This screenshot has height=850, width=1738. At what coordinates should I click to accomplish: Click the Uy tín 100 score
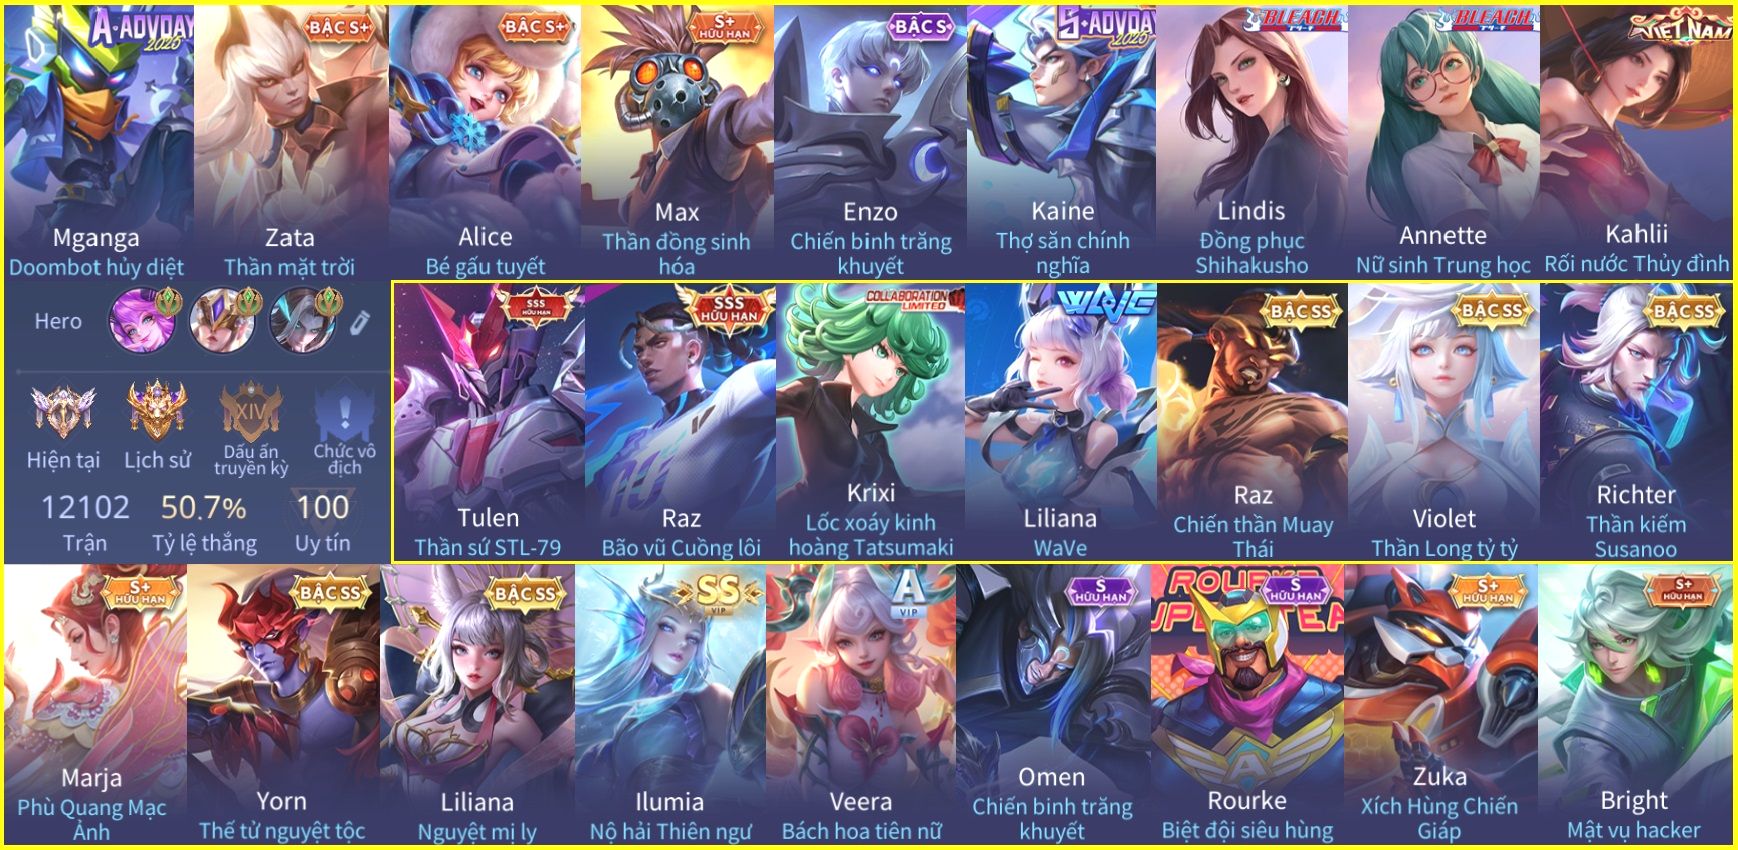coord(322,523)
